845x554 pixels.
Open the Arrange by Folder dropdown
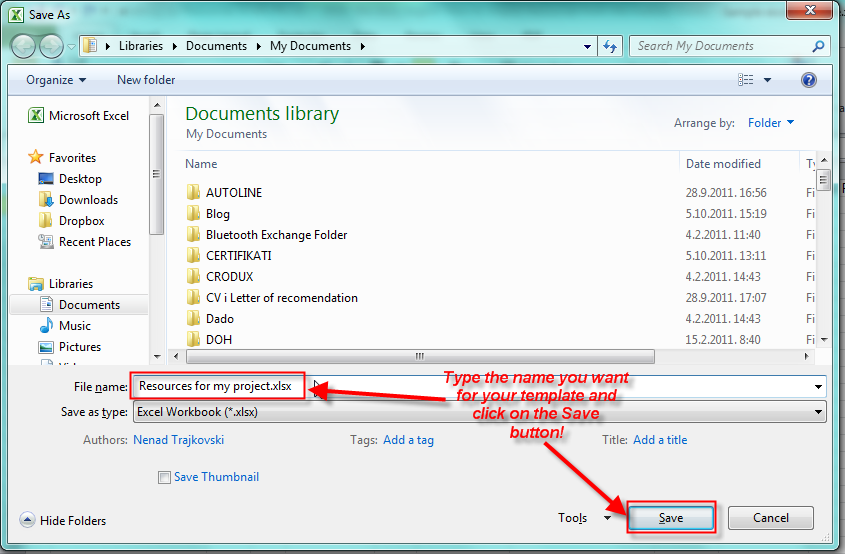(771, 123)
